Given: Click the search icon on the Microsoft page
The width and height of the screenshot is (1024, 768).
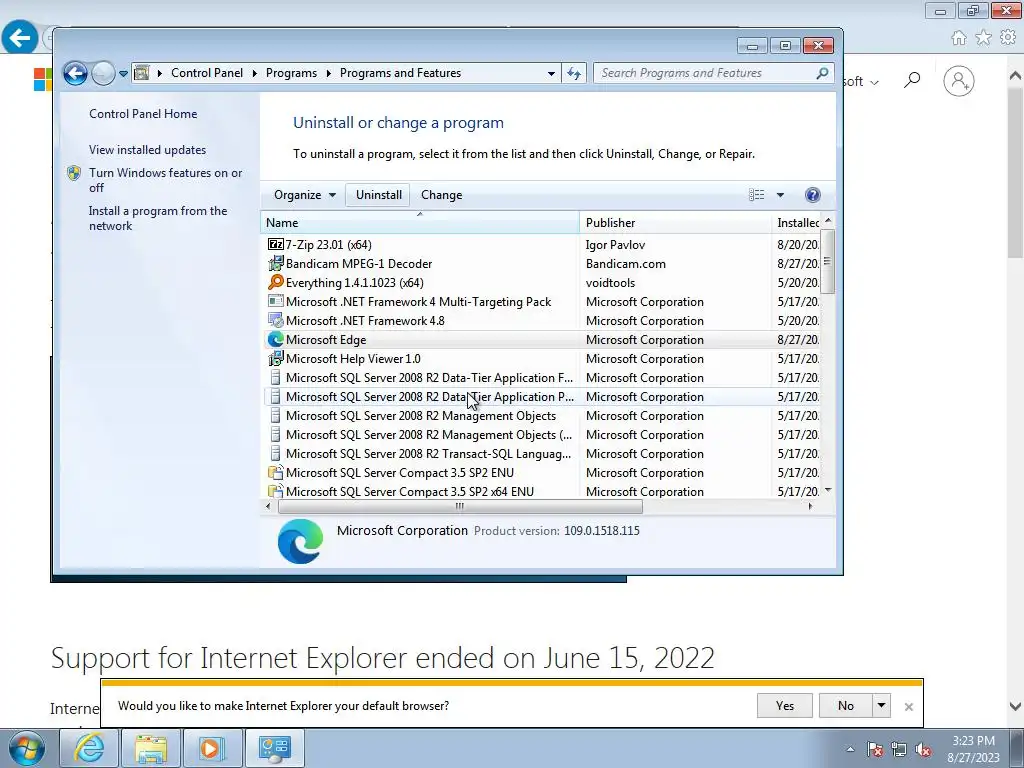Looking at the screenshot, I should (912, 81).
